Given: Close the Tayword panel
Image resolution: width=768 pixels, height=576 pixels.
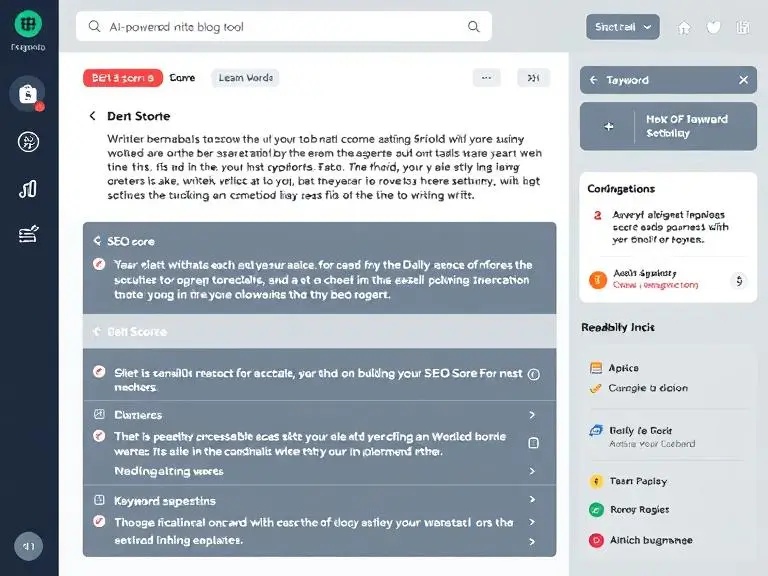Looking at the screenshot, I should coord(744,80).
